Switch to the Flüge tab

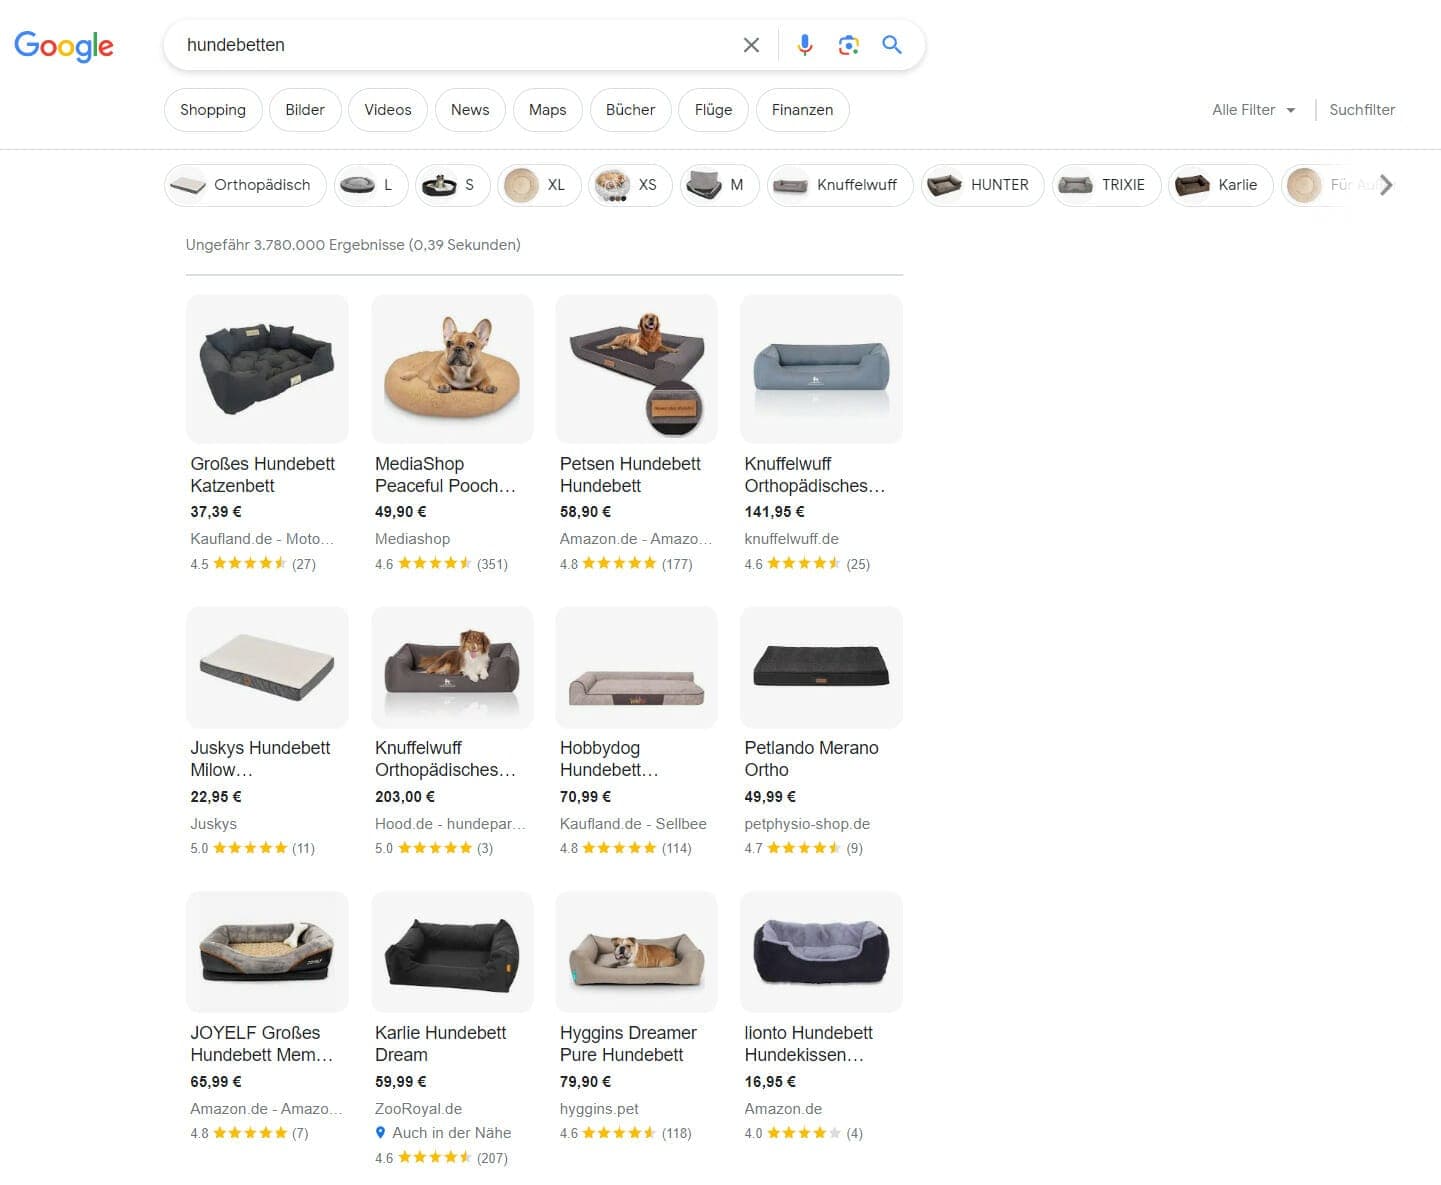713,110
